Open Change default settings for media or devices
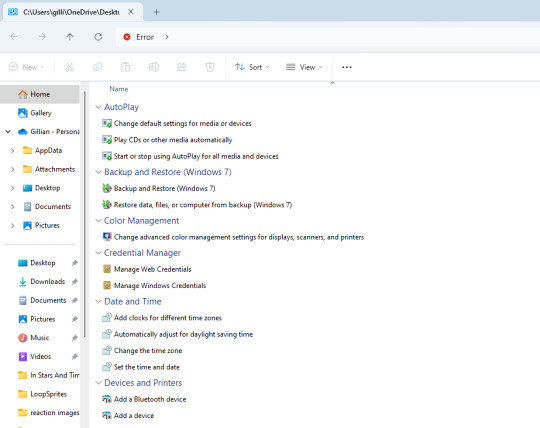540x428 pixels. (177, 123)
